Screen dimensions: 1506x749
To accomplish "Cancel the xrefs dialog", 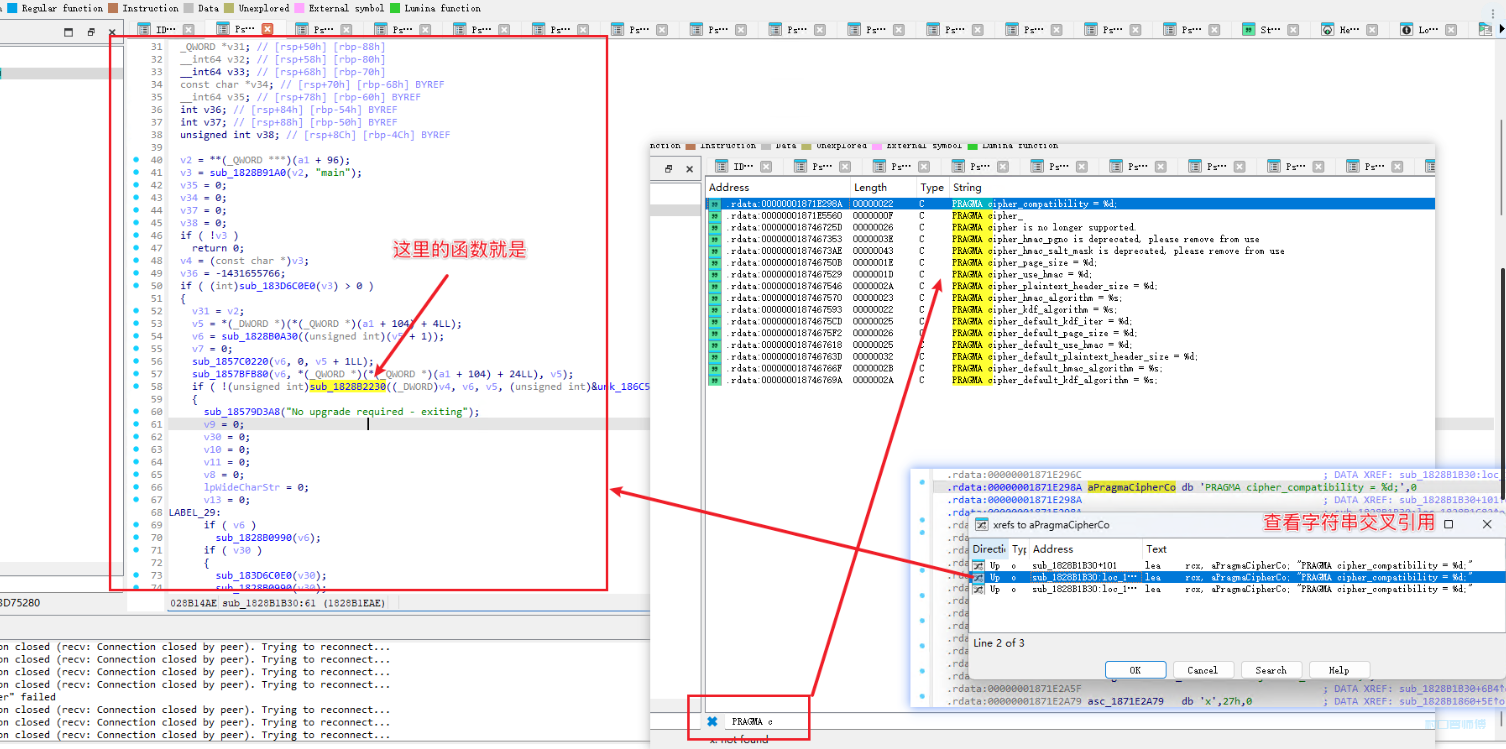I will click(1202, 670).
